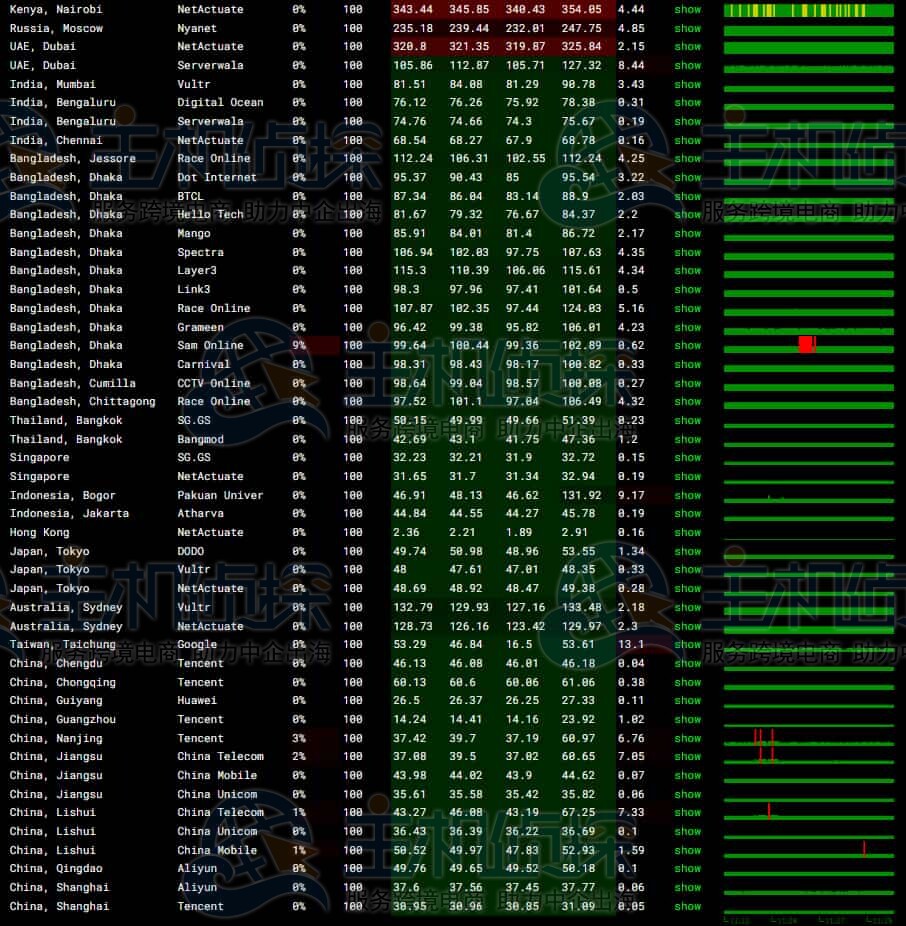The image size is (906, 926).
Task: Click provider name 'Digital Ocean'
Action: click(220, 103)
